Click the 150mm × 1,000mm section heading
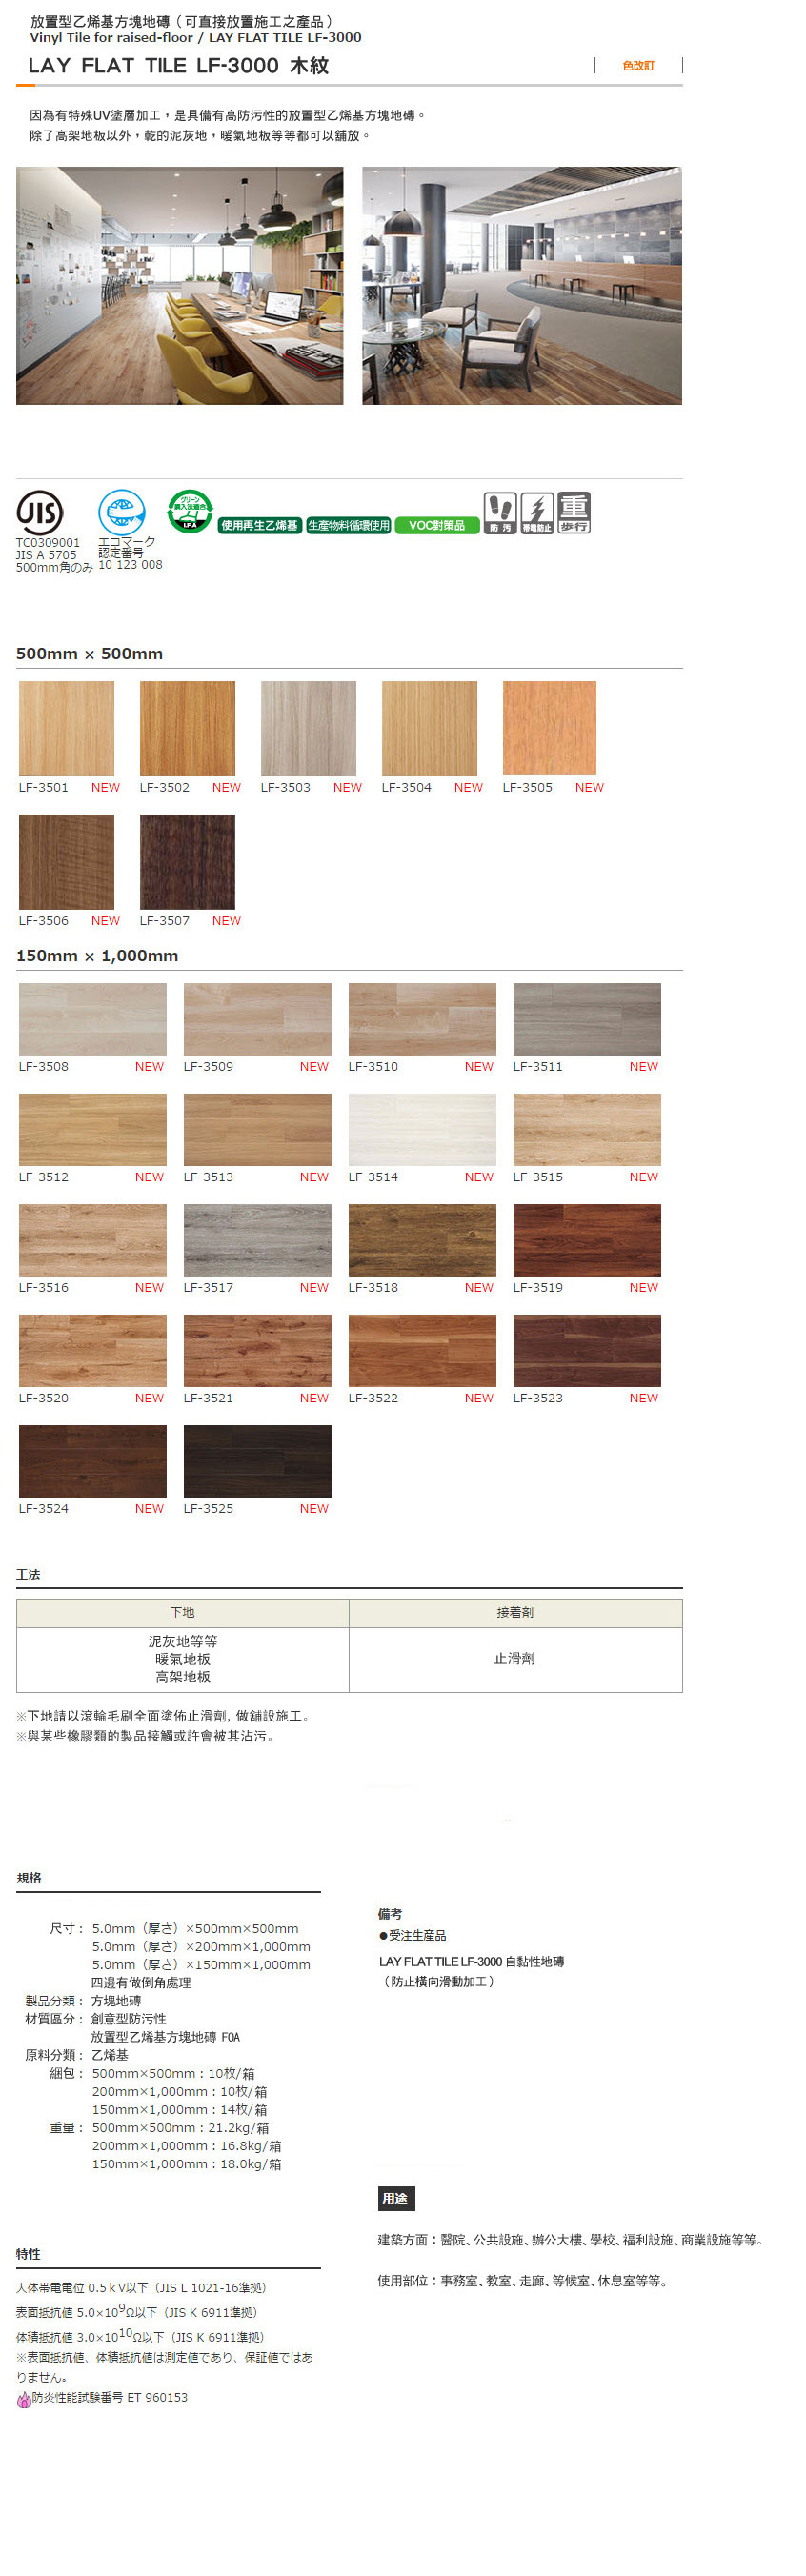Image resolution: width=806 pixels, height=2576 pixels. tap(97, 956)
